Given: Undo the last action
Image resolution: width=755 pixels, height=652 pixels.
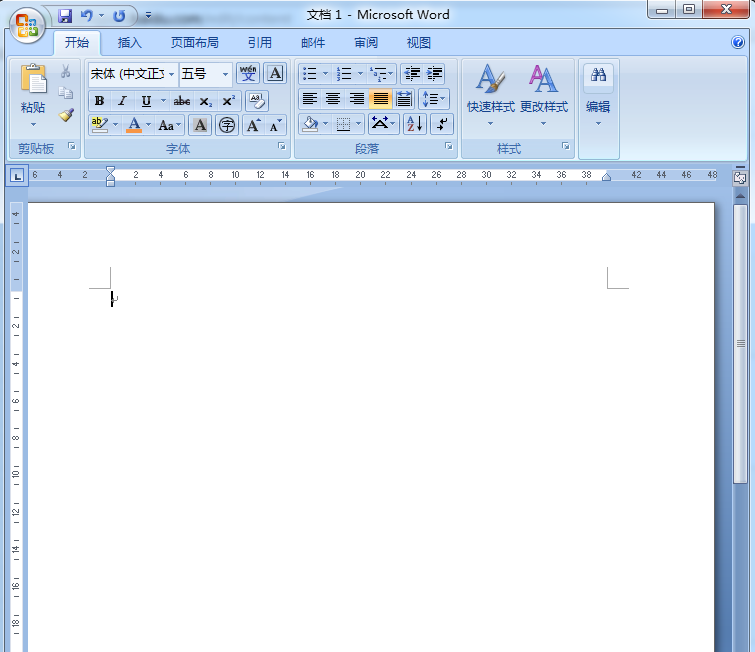Looking at the screenshot, I should 87,16.
